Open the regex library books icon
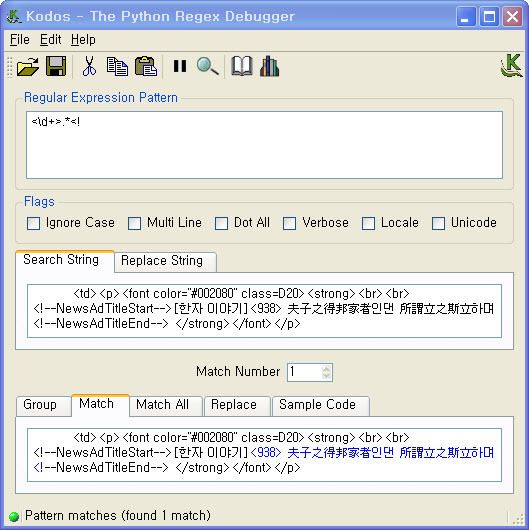The width and height of the screenshot is (529, 530). tap(269, 66)
